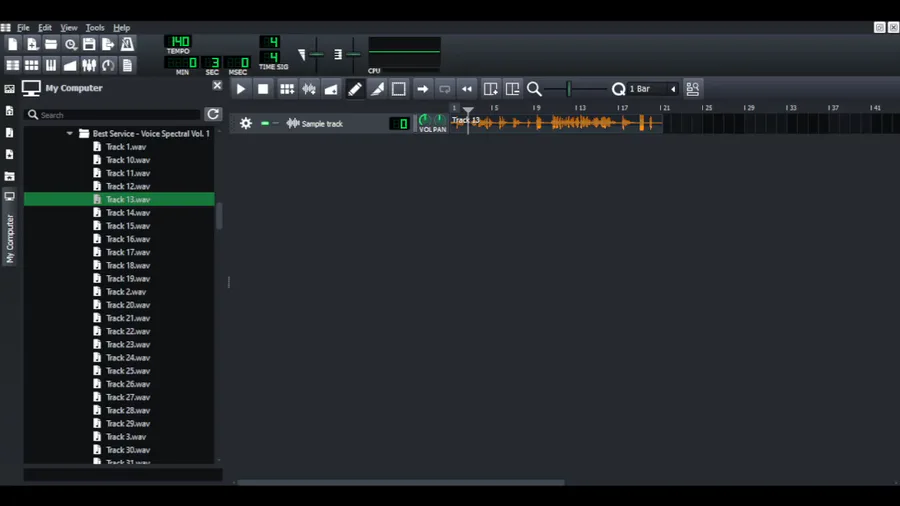Open the Piano Roll

pos(51,65)
